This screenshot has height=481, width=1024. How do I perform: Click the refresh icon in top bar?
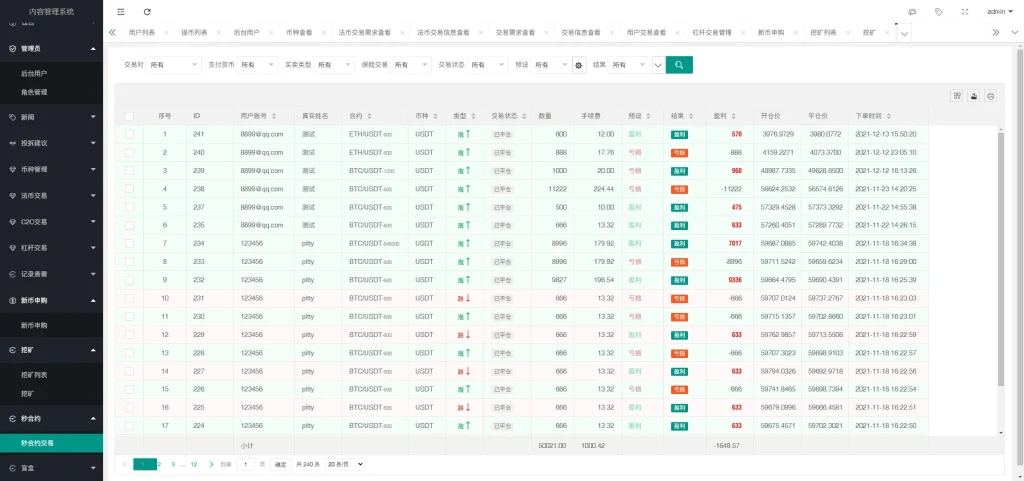(x=148, y=12)
